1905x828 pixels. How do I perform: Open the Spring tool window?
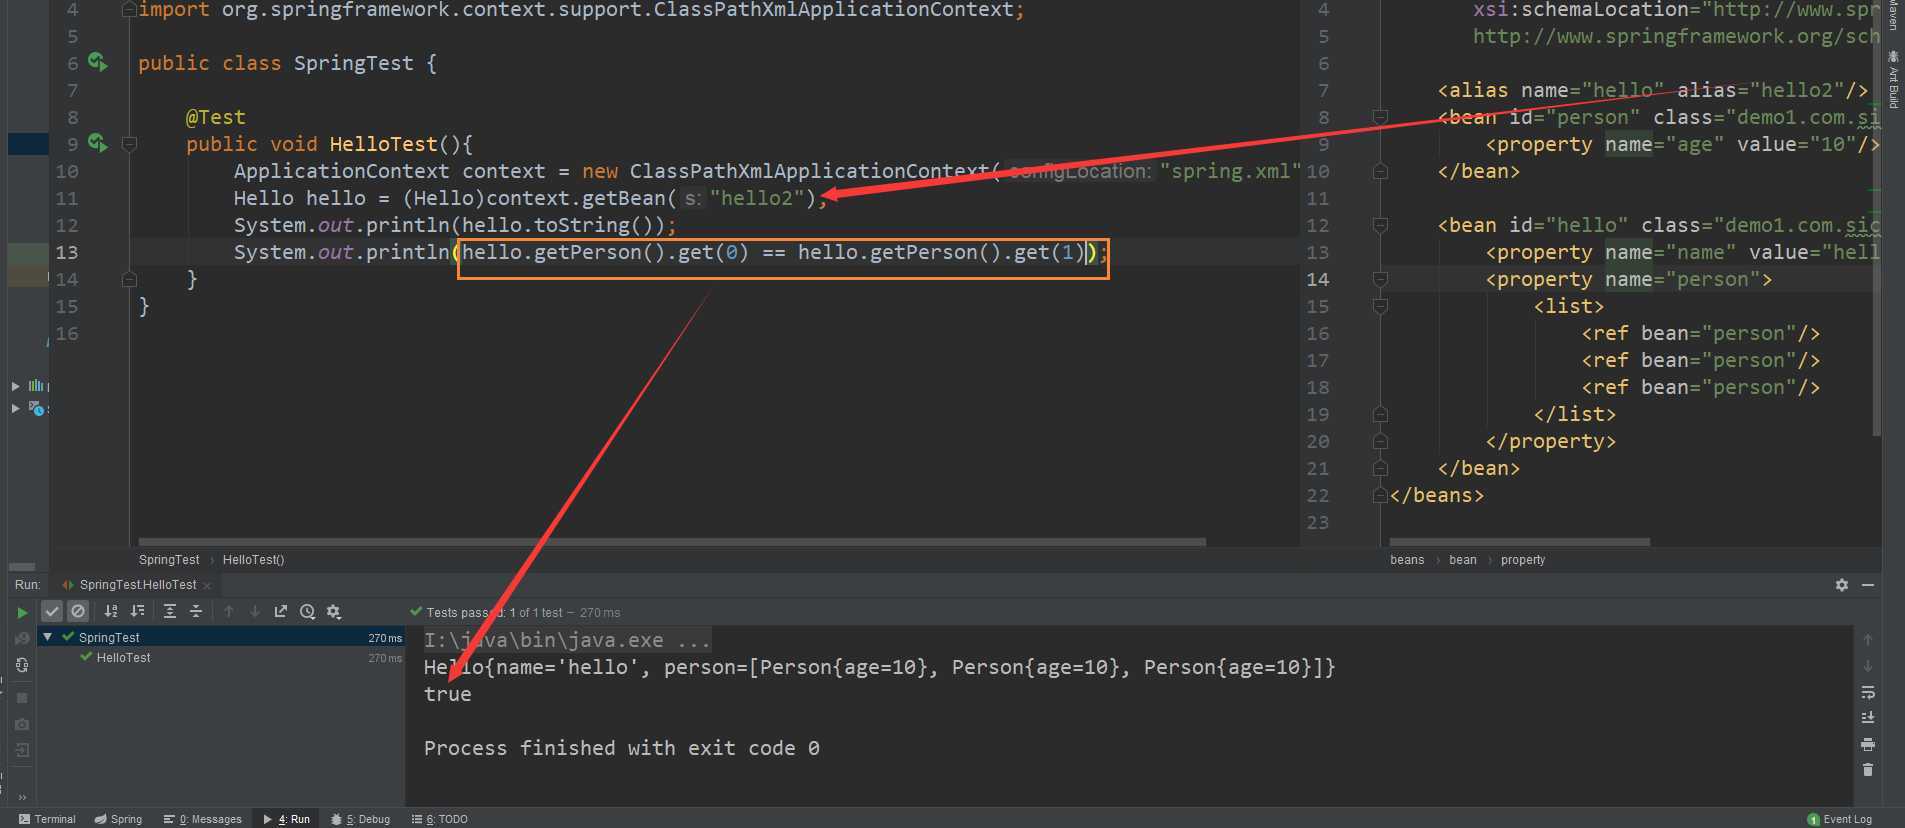click(118, 819)
